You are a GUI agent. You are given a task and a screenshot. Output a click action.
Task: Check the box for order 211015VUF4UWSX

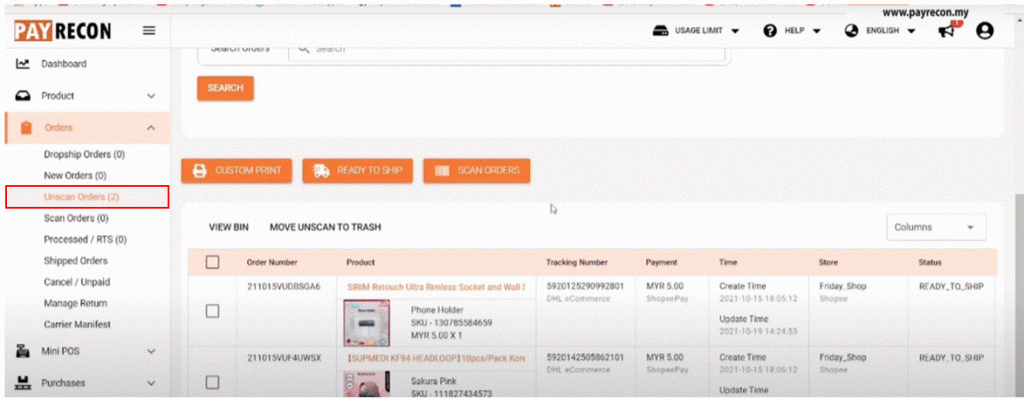pyautogui.click(x=212, y=382)
